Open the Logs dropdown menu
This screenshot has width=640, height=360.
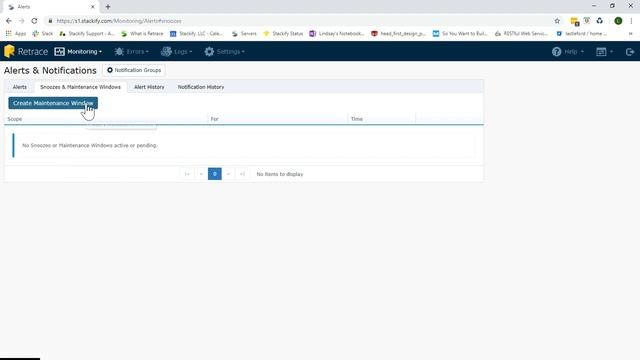click(x=176, y=51)
